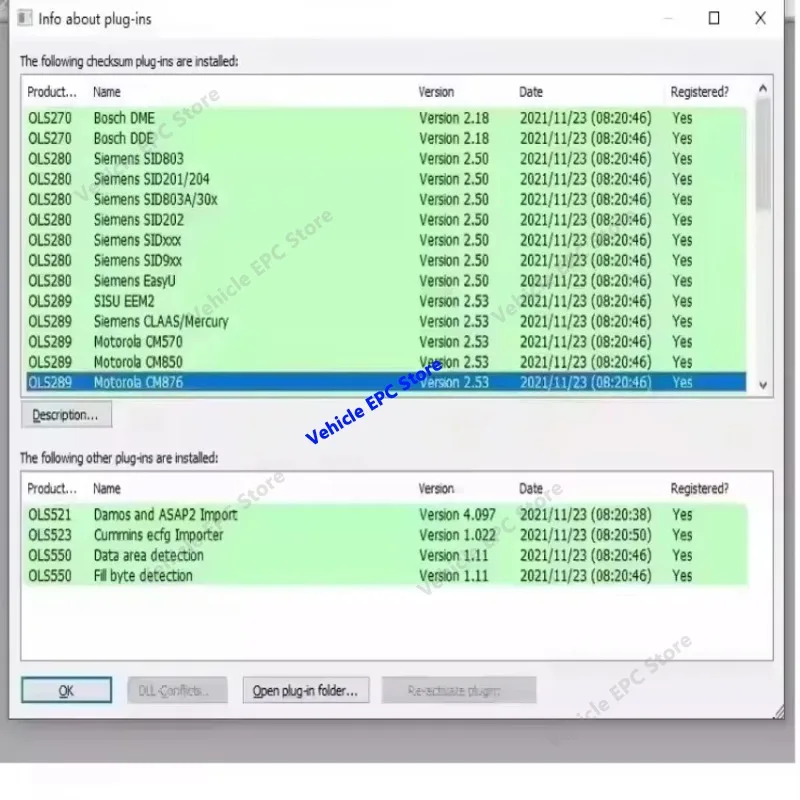800x800 pixels.
Task: Close the Info about plug-ins dialog
Action: coord(760,18)
